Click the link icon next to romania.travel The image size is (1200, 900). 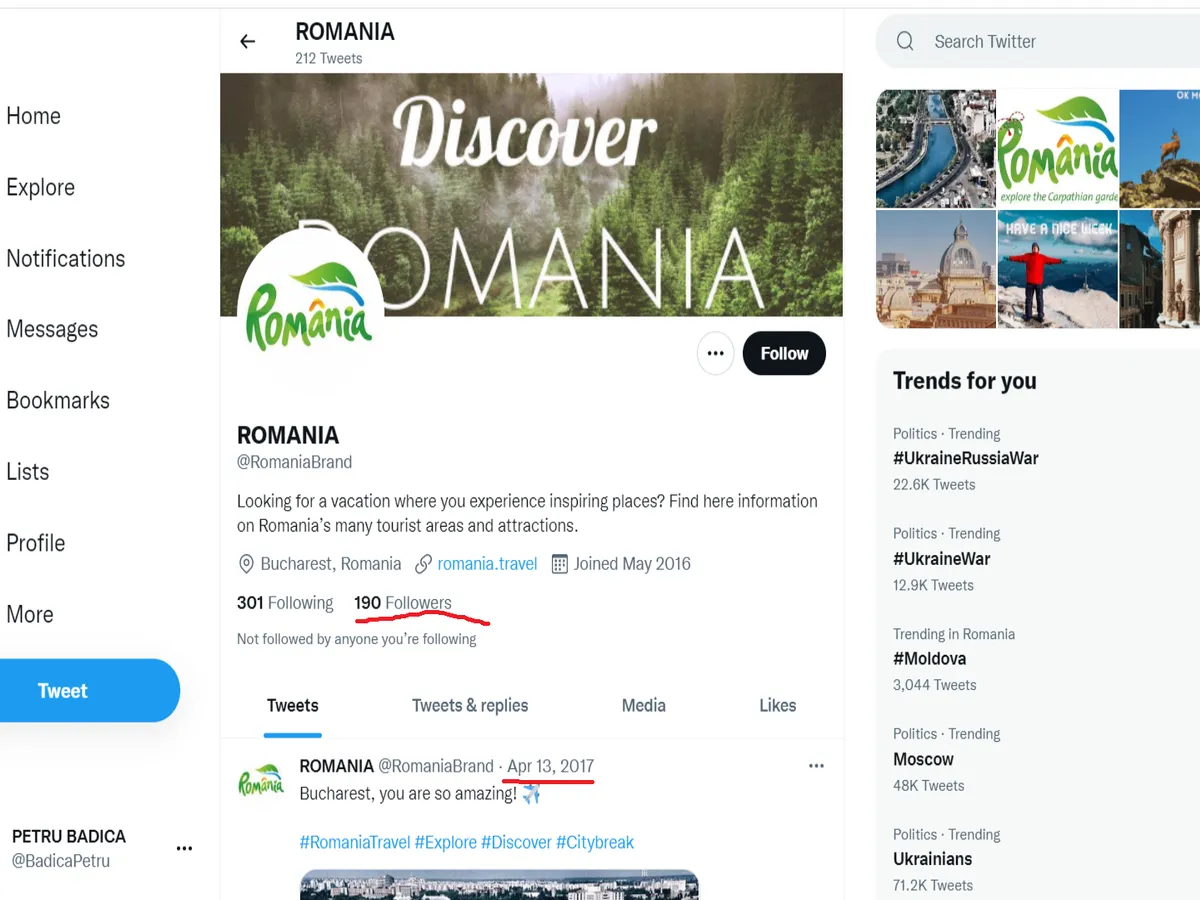[x=423, y=564]
